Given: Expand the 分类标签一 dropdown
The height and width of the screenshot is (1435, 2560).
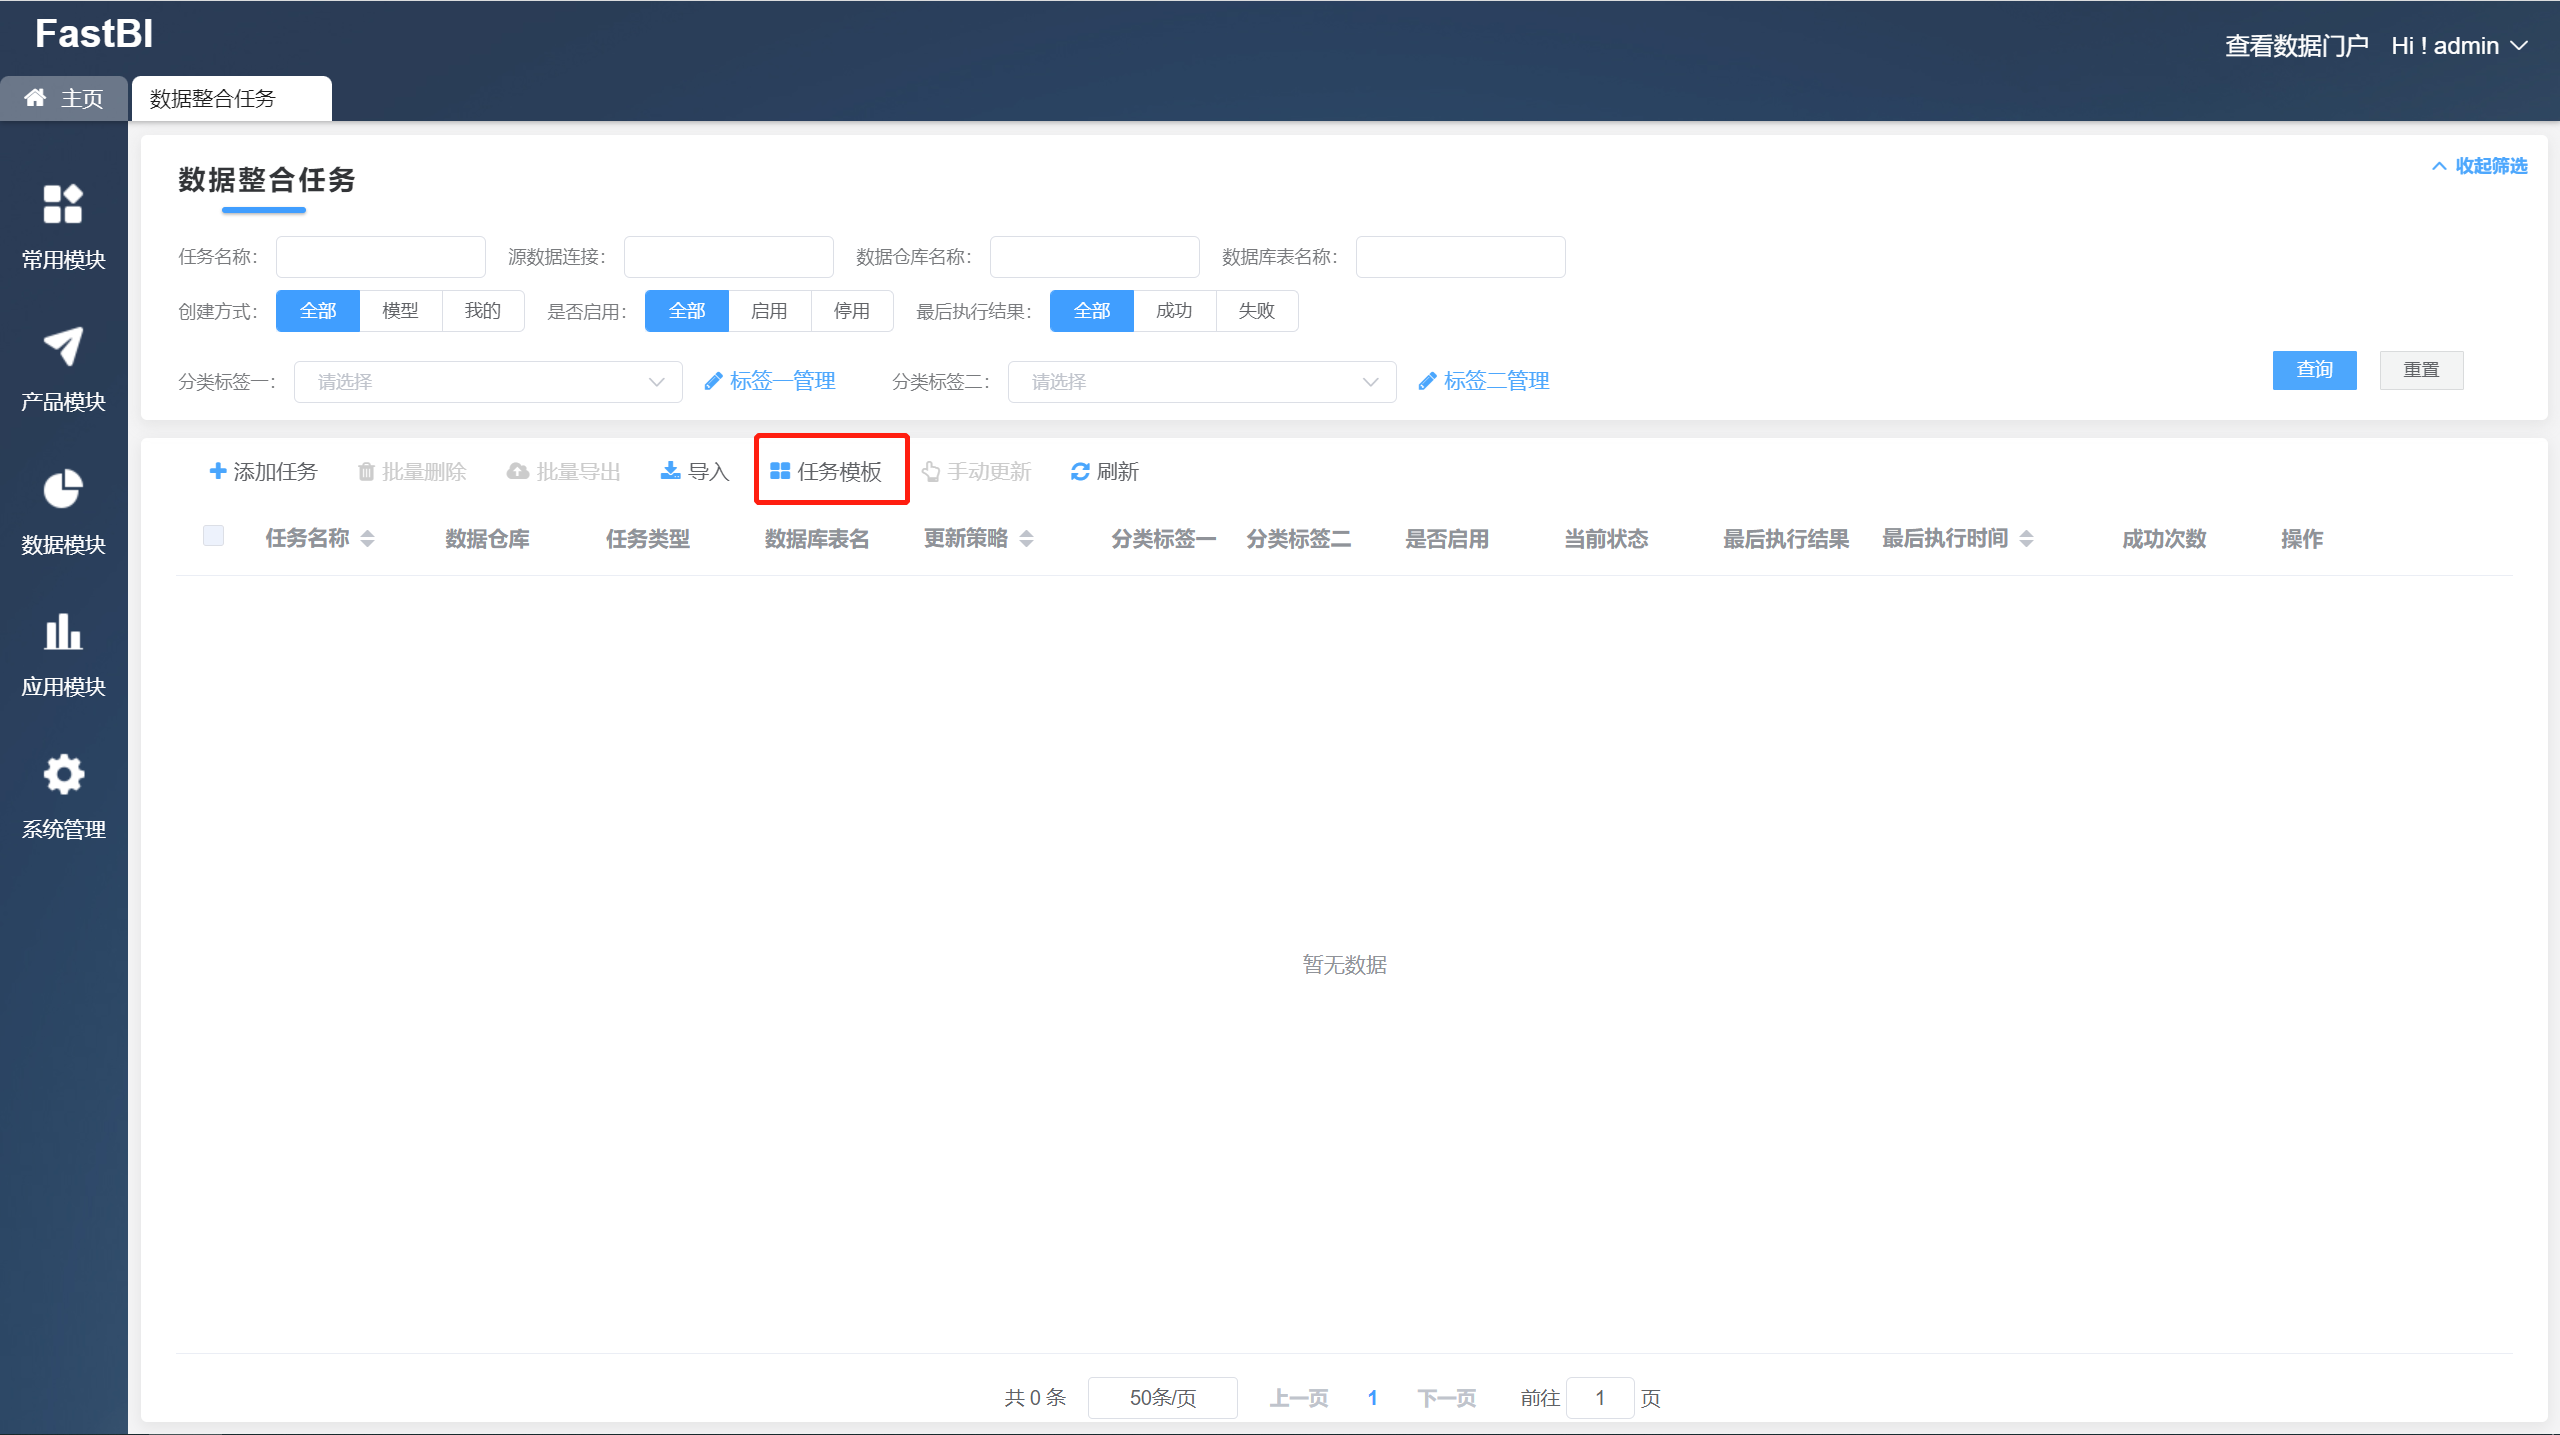Looking at the screenshot, I should (488, 382).
